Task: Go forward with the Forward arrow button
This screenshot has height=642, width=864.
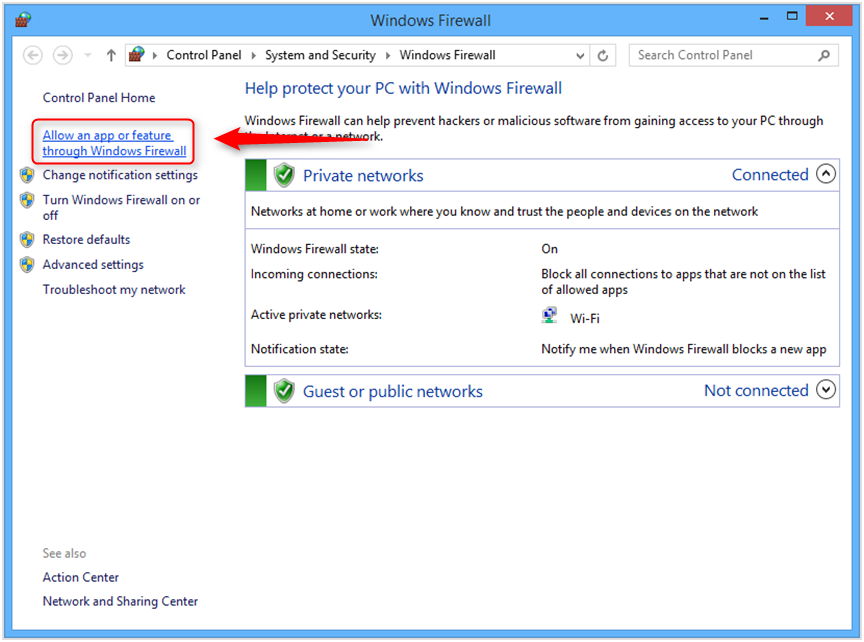Action: click(x=62, y=55)
